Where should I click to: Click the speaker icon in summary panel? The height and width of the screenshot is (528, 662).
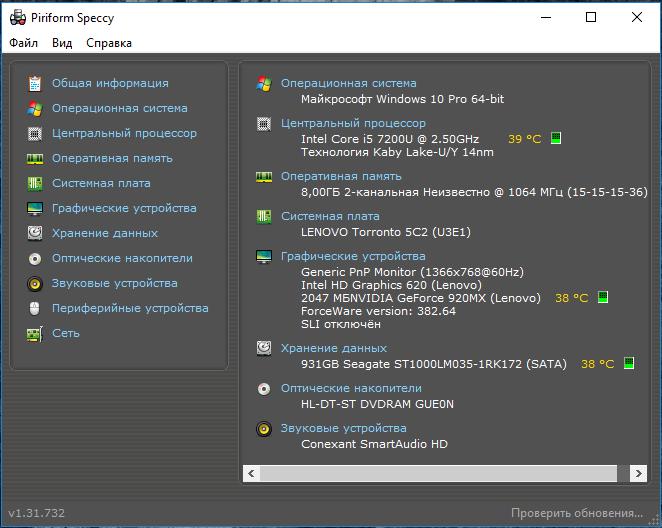pos(264,428)
